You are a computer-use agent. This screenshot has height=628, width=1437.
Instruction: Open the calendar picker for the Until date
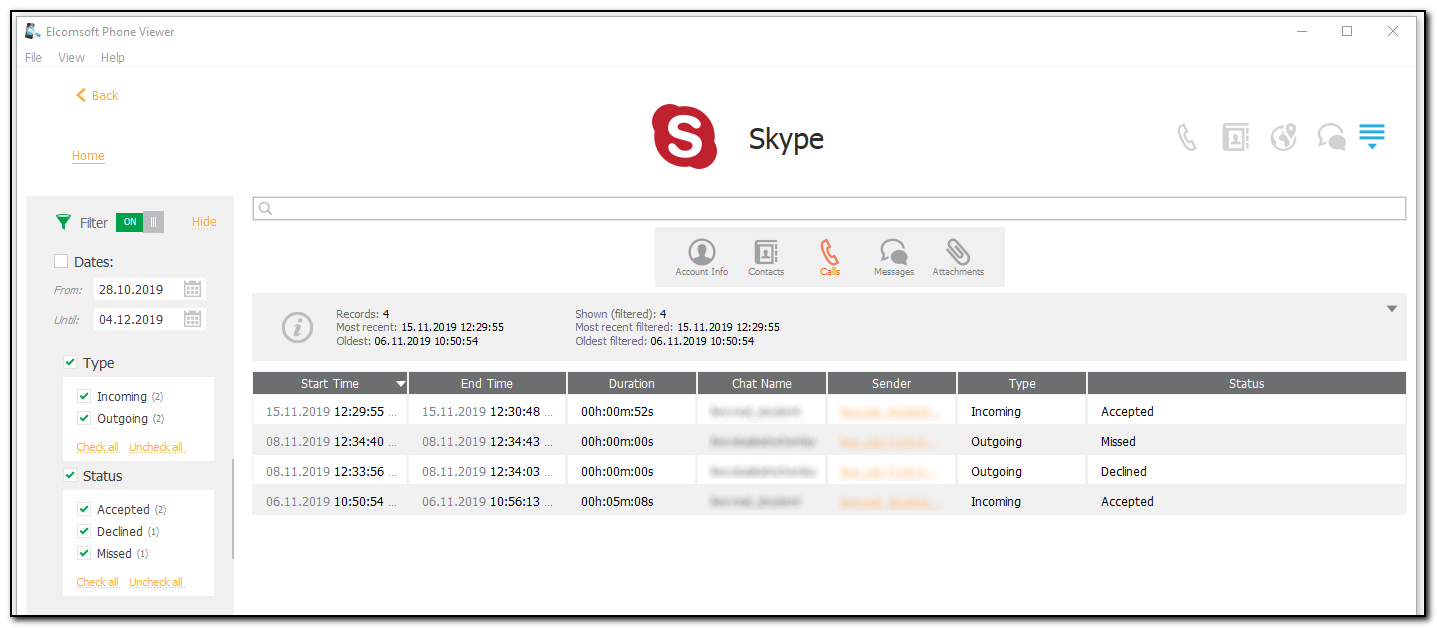coord(193,319)
